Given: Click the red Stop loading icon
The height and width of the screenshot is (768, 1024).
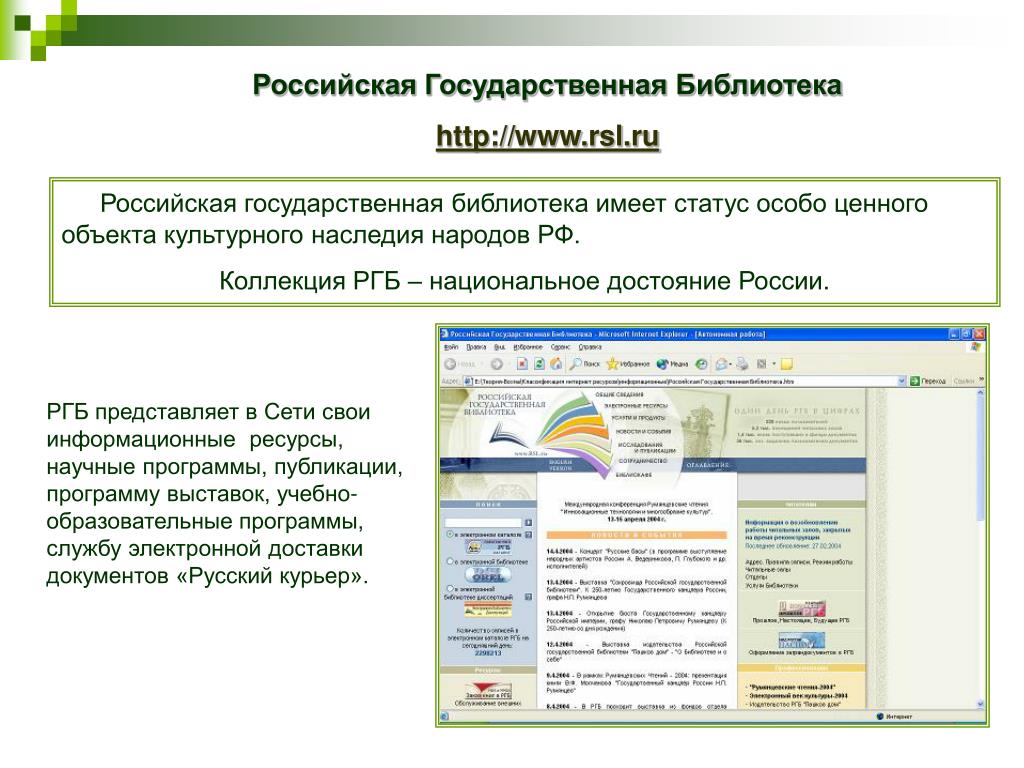Looking at the screenshot, I should (522, 364).
